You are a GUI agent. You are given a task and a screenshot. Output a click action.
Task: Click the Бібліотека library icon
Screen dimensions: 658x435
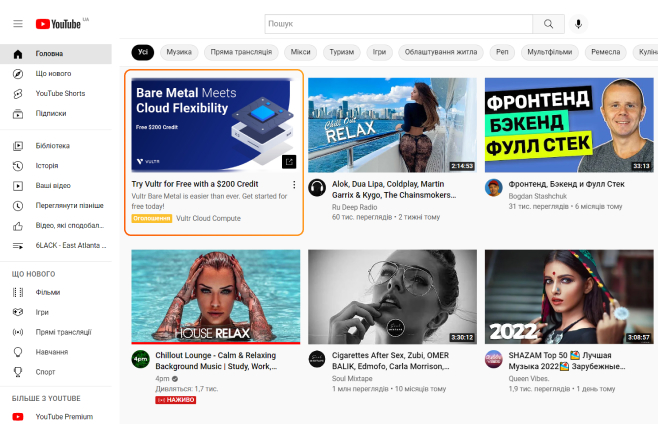click(18, 146)
